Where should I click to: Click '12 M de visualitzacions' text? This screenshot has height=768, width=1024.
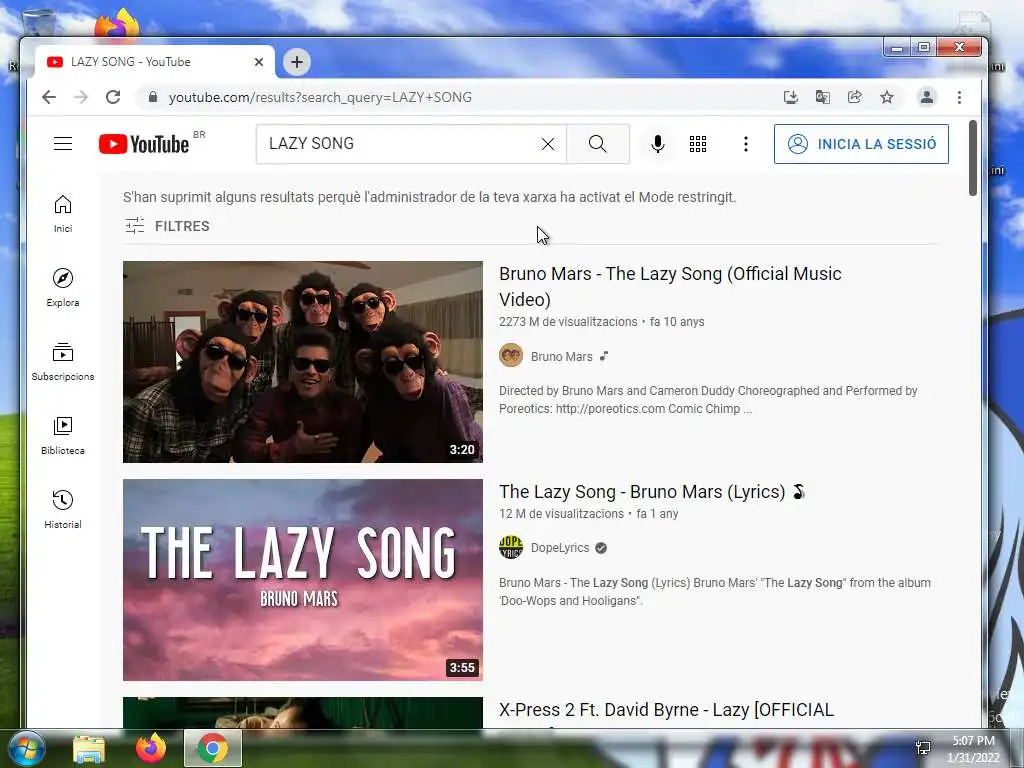(561, 514)
